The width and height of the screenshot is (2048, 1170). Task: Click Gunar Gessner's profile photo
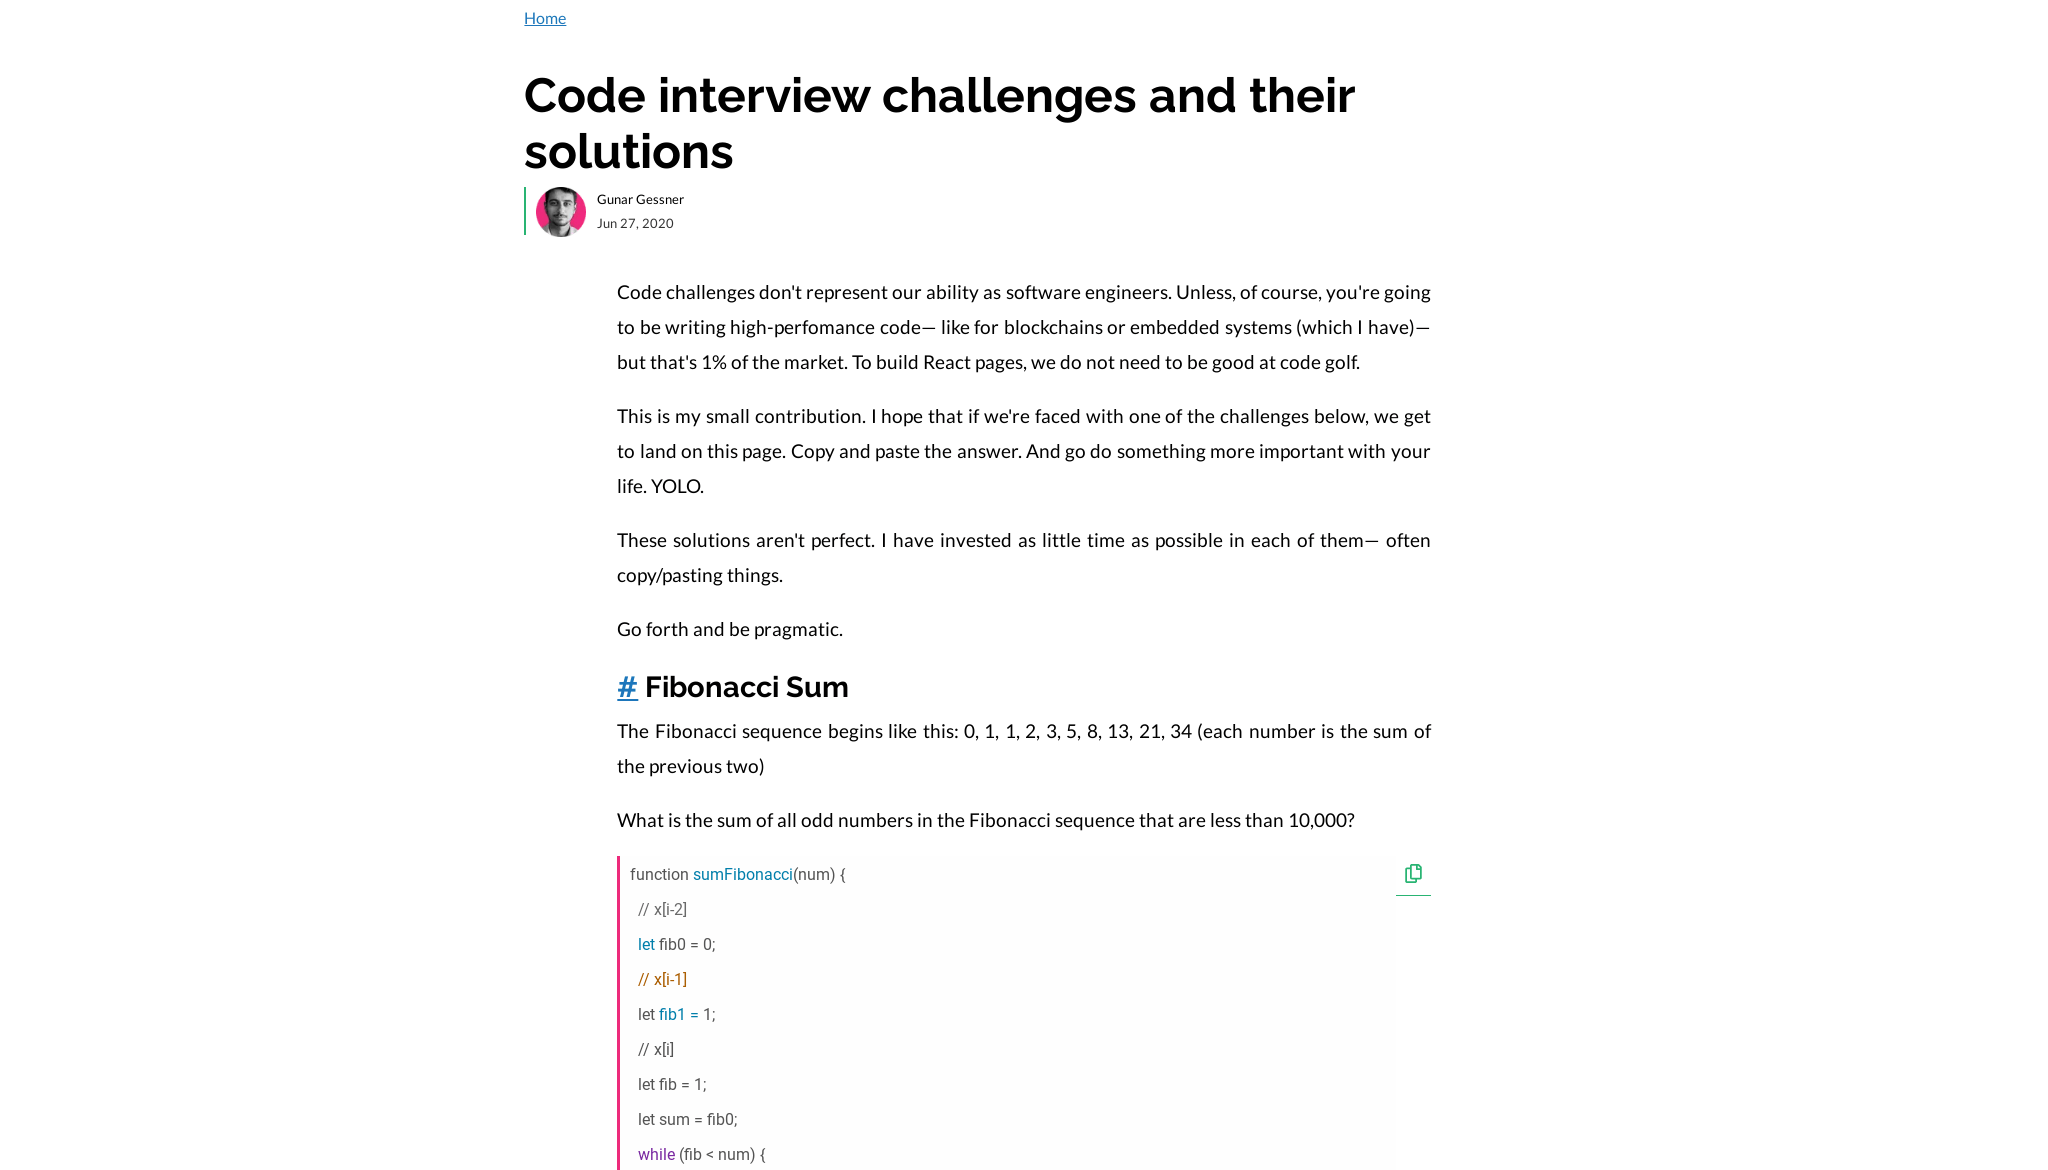[x=561, y=212]
